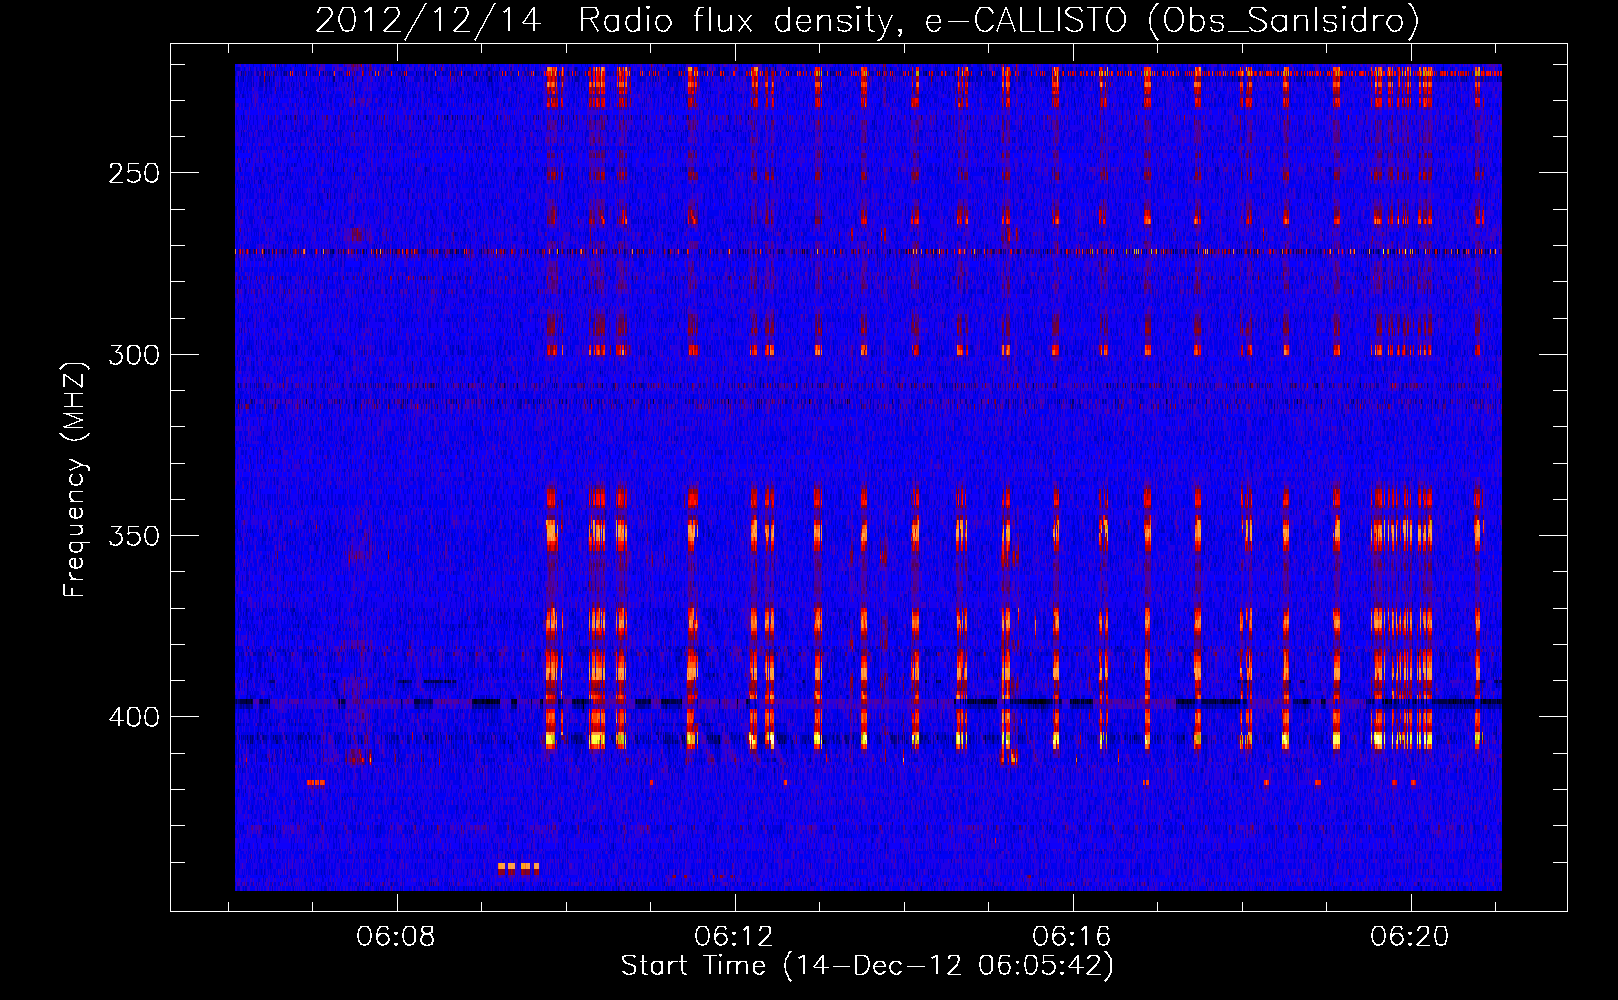Select the 'Frequency (MHZ)' y-axis label
Screen dimensions: 1618x1000
[75, 479]
